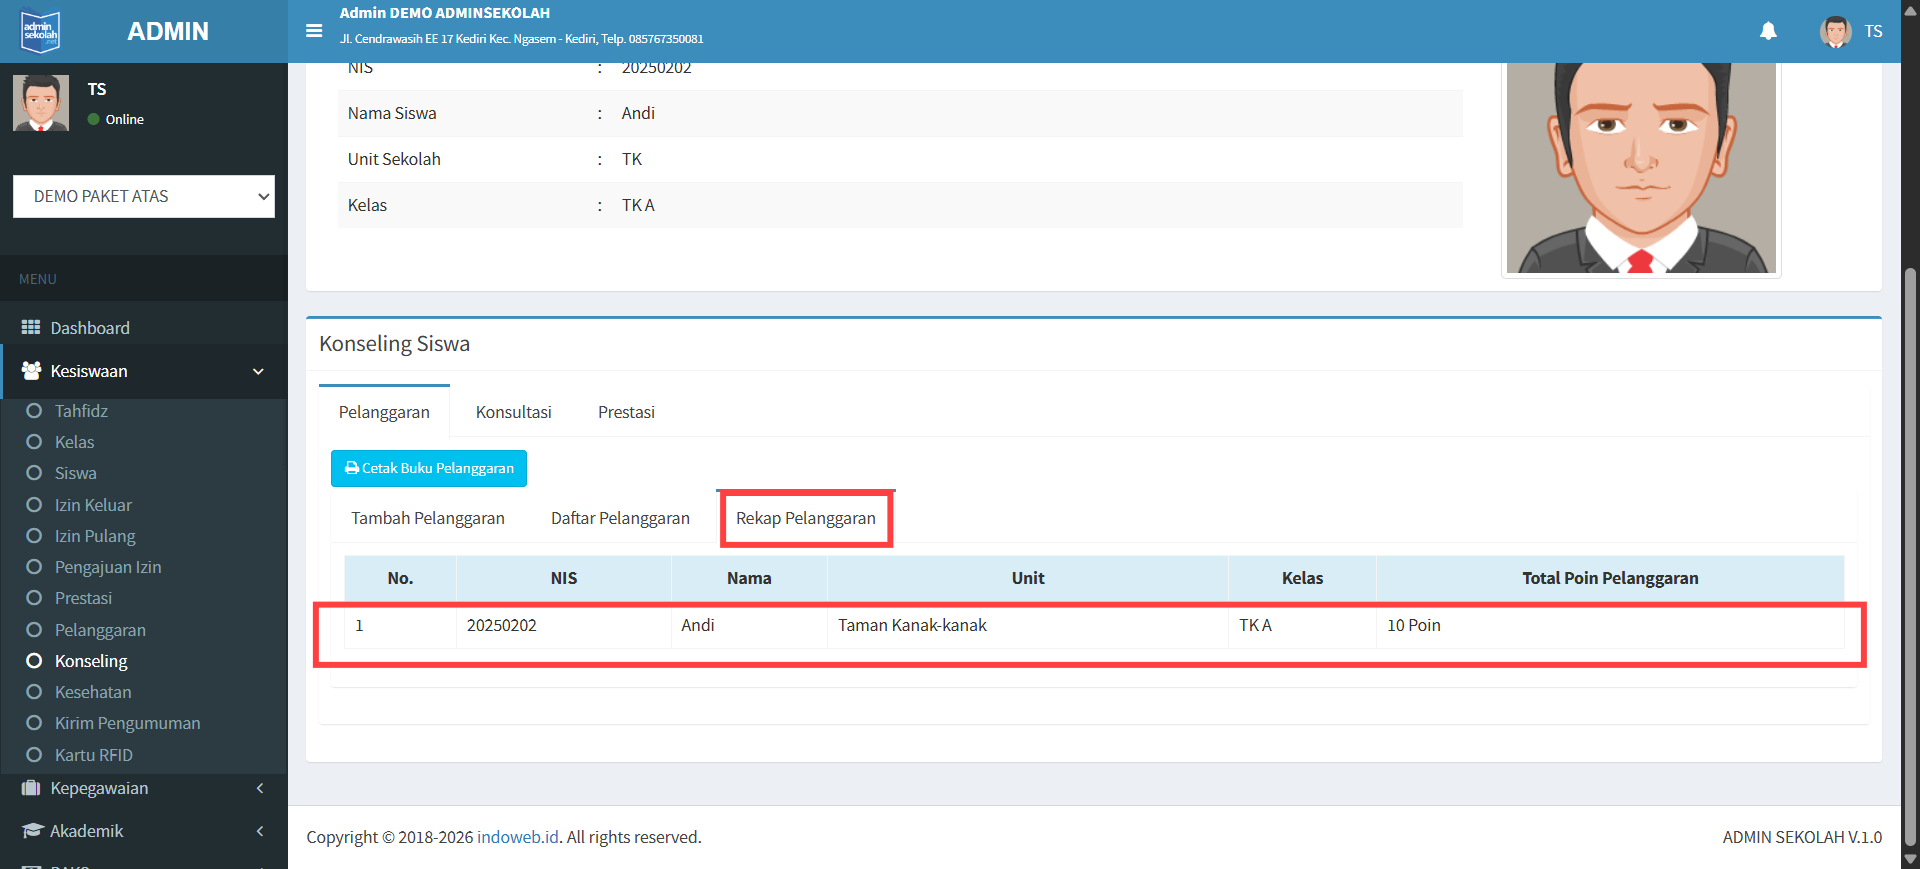1920x869 pixels.
Task: Open the notification bell icon
Action: (1768, 31)
